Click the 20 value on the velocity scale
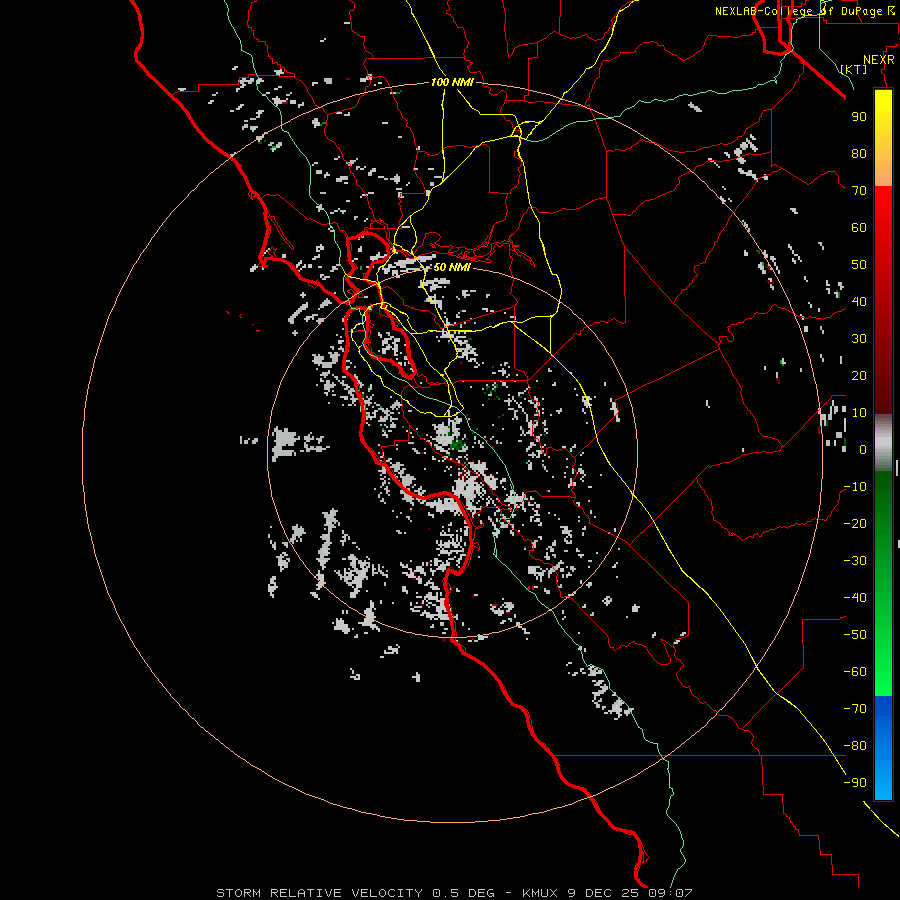The height and width of the screenshot is (900, 900). [x=859, y=375]
